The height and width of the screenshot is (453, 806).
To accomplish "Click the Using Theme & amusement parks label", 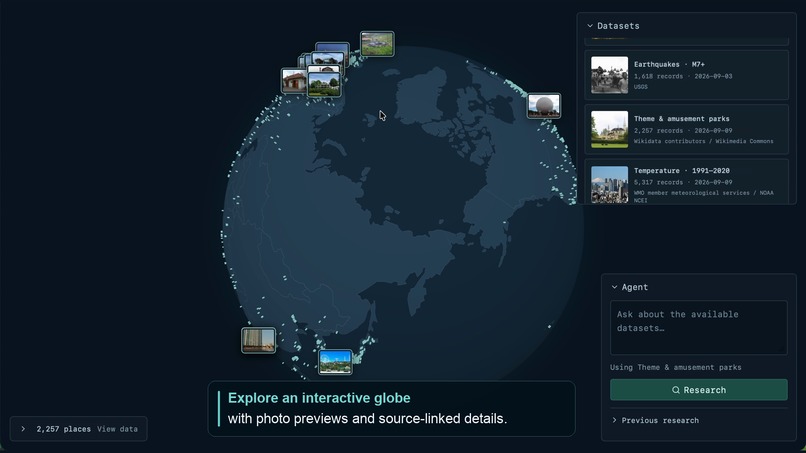I will click(675, 367).
